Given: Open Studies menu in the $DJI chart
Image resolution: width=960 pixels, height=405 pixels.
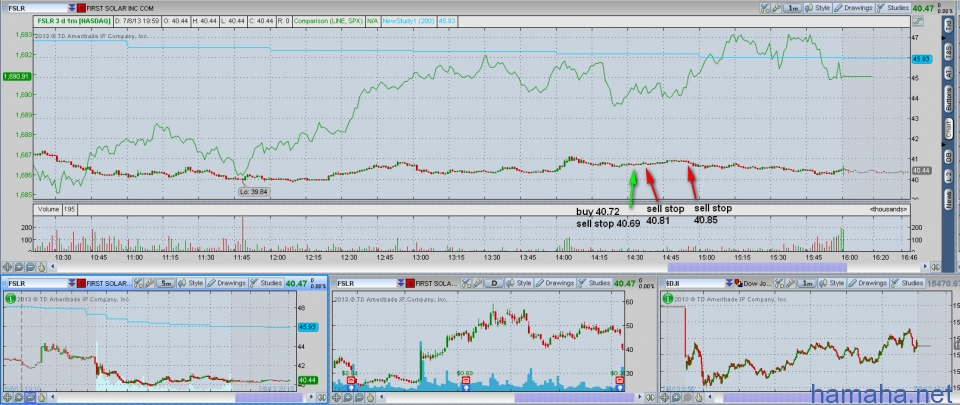Looking at the screenshot, I should click(x=908, y=283).
